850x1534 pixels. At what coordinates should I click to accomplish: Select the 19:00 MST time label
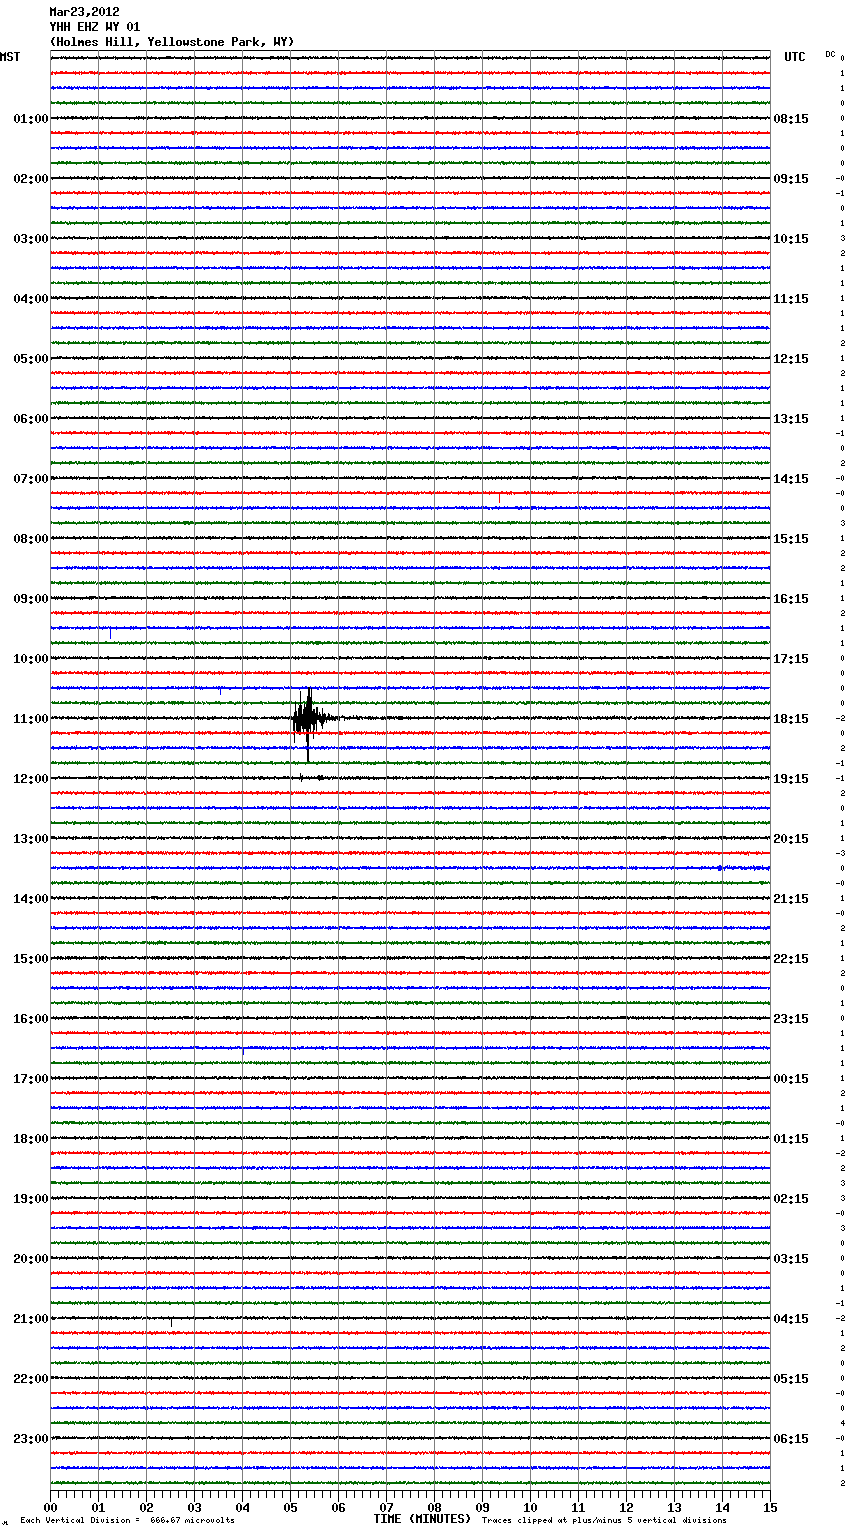point(31,1199)
